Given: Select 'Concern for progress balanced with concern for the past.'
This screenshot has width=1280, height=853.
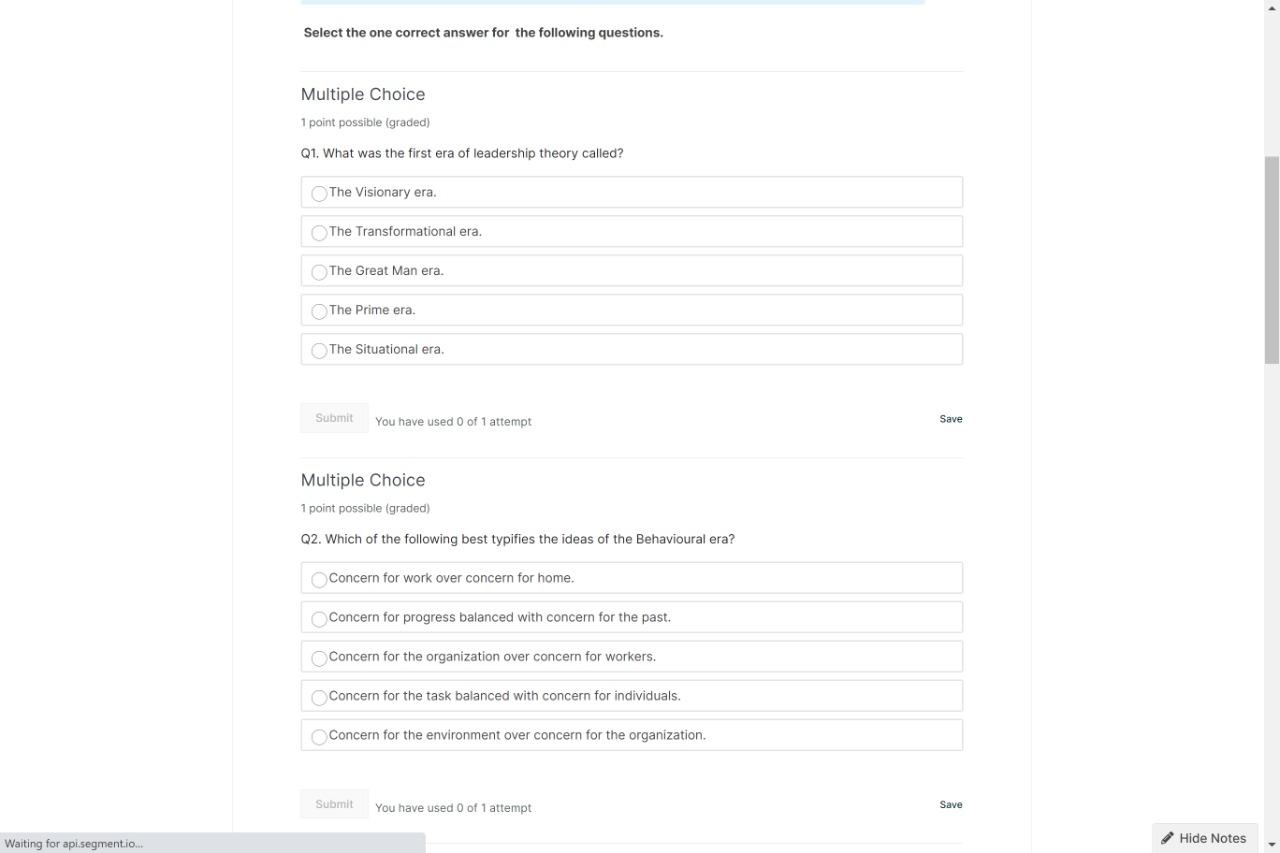Looking at the screenshot, I should tap(319, 618).
